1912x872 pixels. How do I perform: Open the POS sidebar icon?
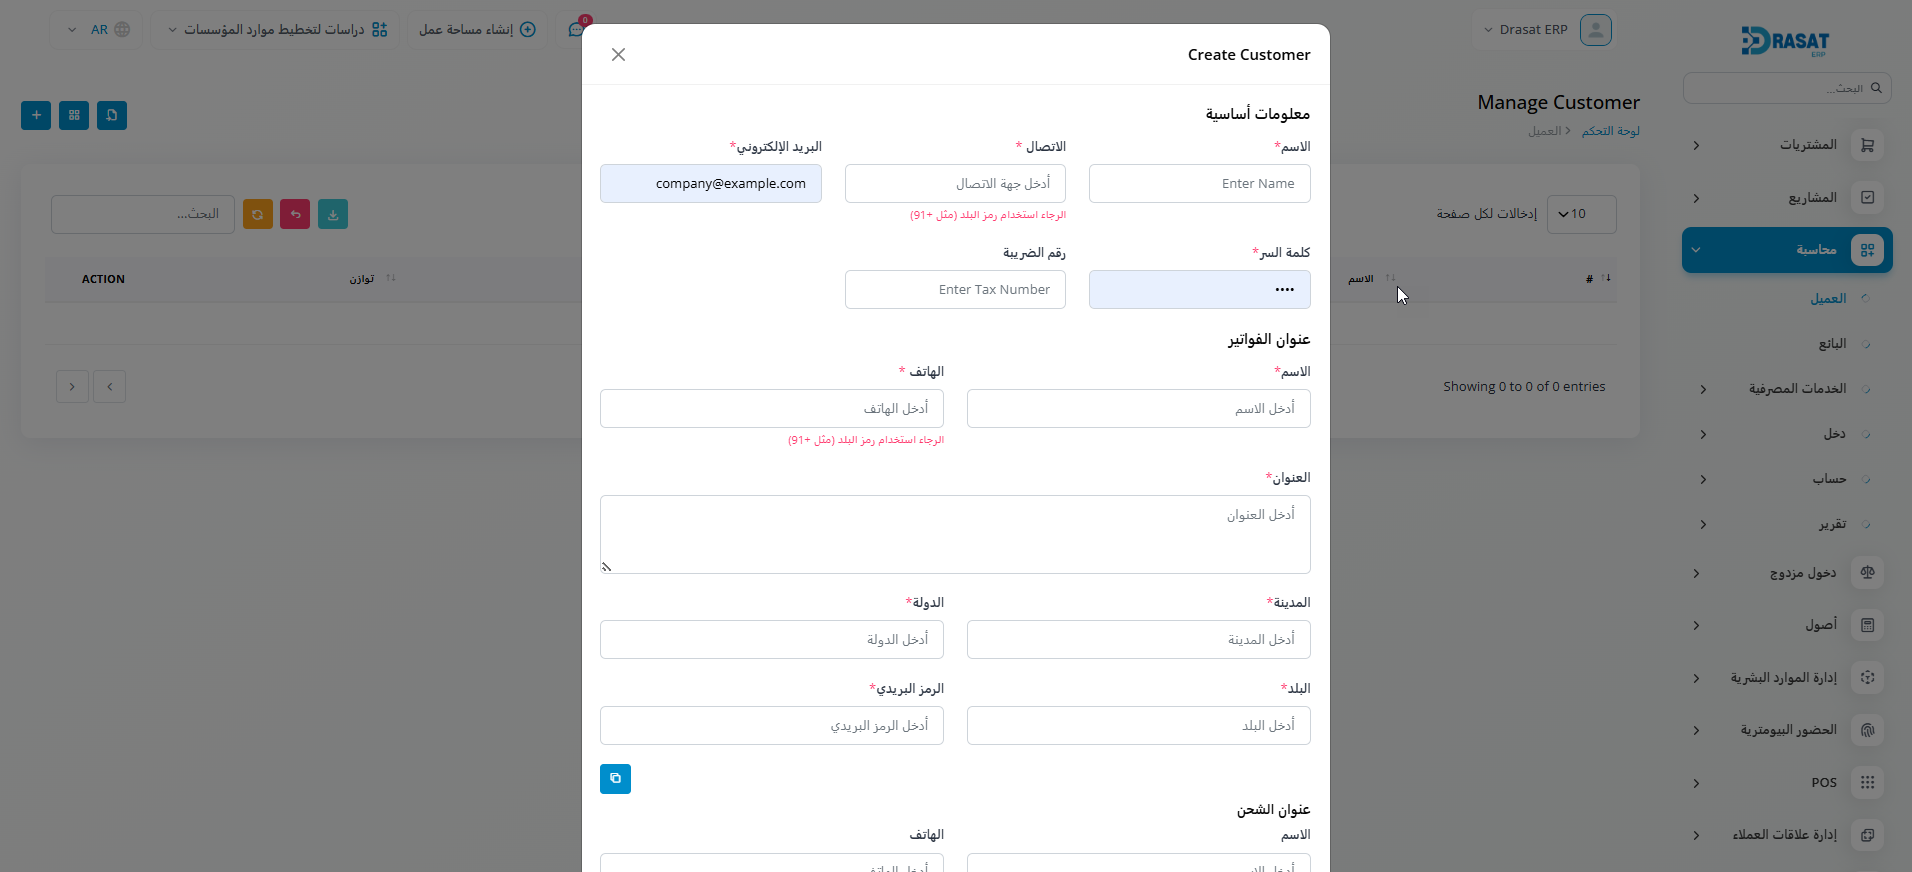pyautogui.click(x=1867, y=783)
